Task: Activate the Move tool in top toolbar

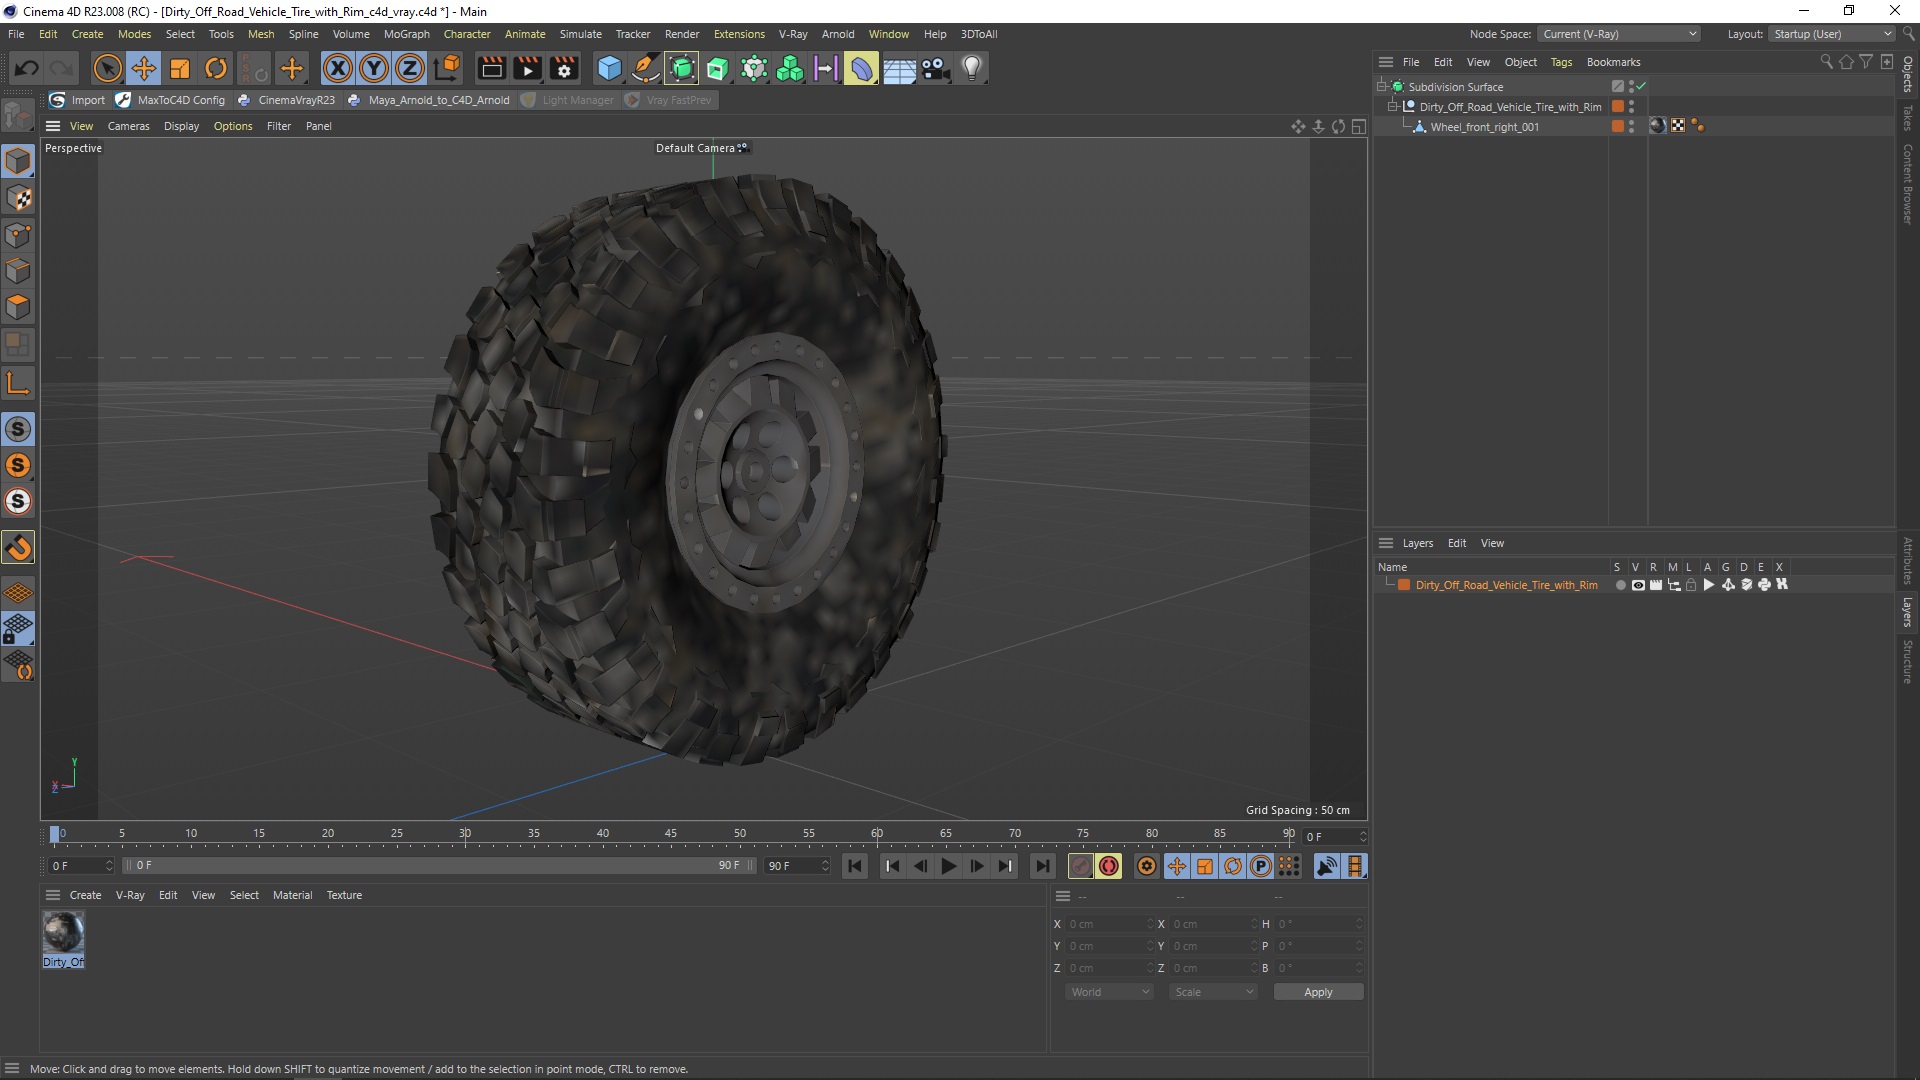Action: pos(144,68)
